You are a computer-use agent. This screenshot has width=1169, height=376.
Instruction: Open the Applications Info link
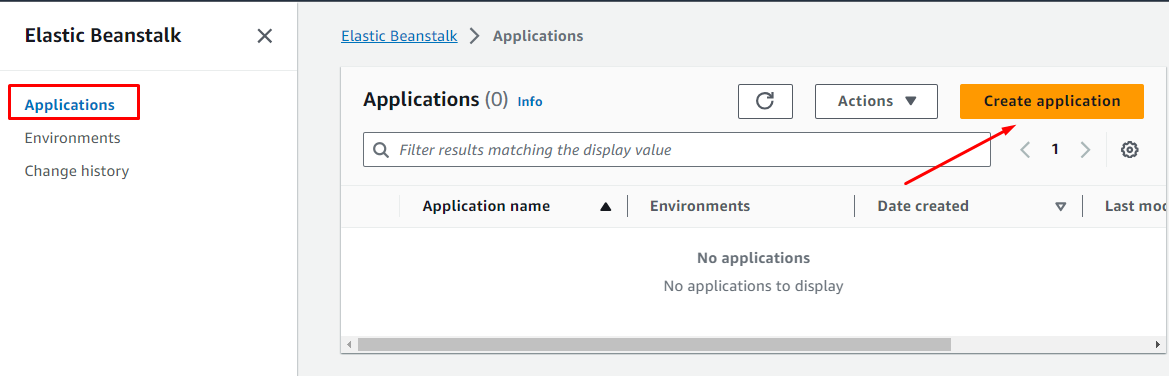coord(530,101)
